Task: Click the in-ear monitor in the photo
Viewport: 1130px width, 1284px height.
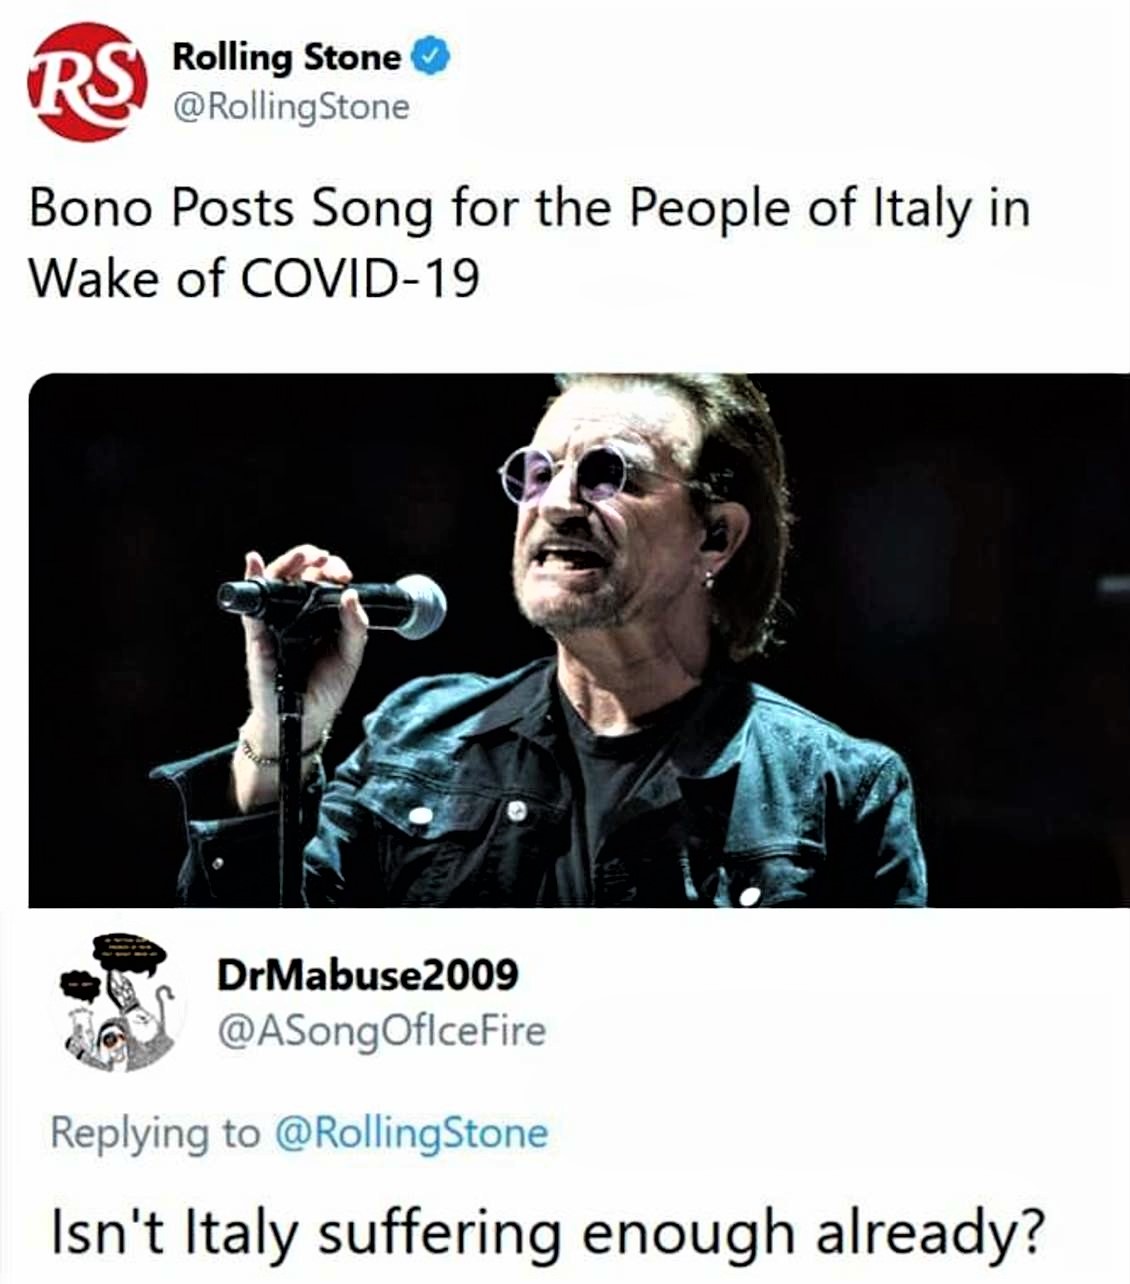Action: point(714,538)
